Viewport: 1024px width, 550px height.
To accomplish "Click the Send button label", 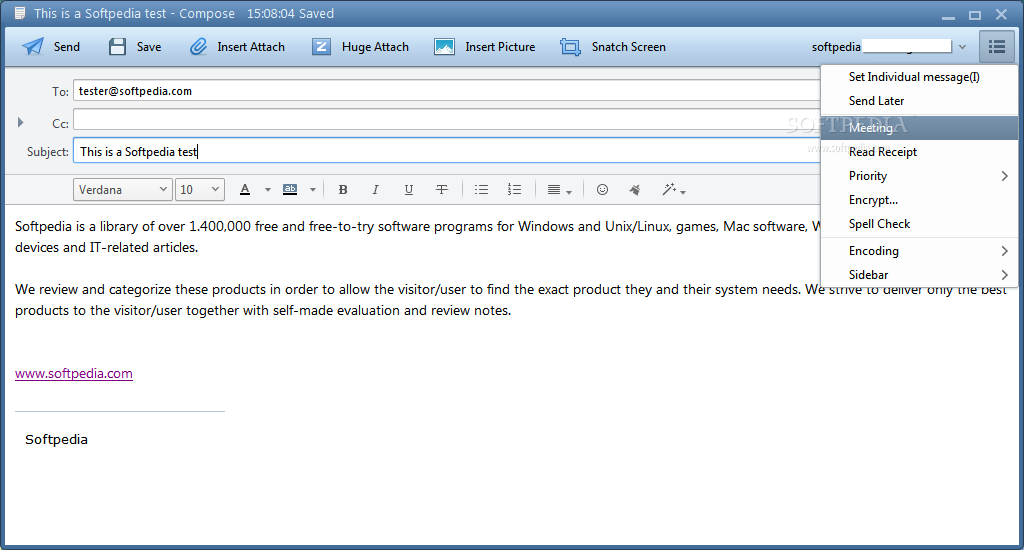I will click(67, 47).
